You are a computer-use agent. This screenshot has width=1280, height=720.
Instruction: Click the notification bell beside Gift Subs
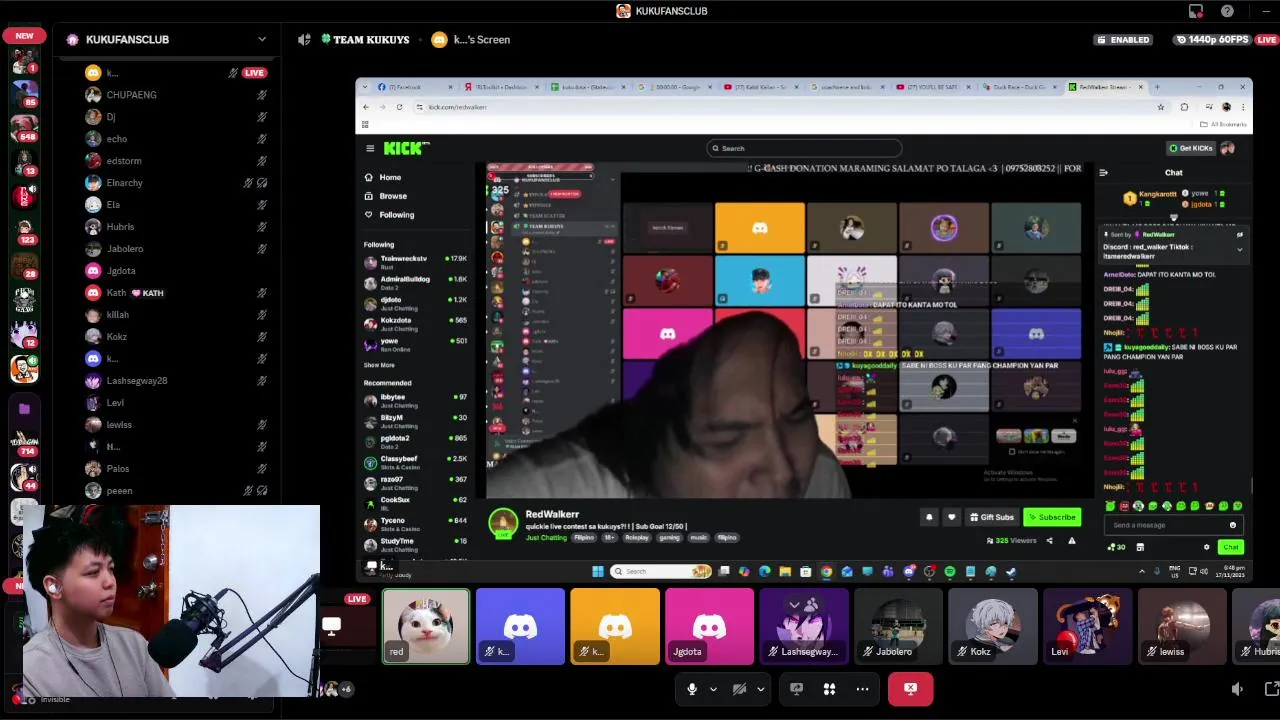[x=929, y=517]
